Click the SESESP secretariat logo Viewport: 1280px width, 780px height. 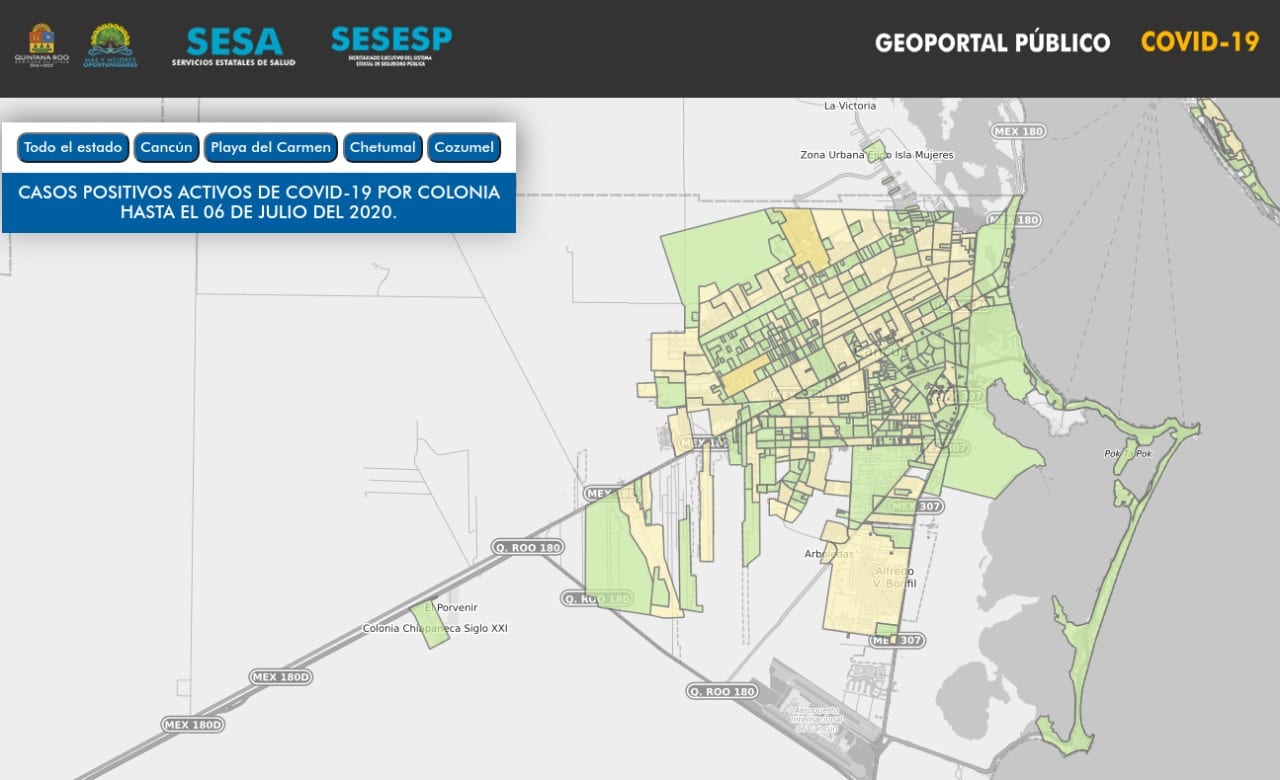(x=390, y=42)
